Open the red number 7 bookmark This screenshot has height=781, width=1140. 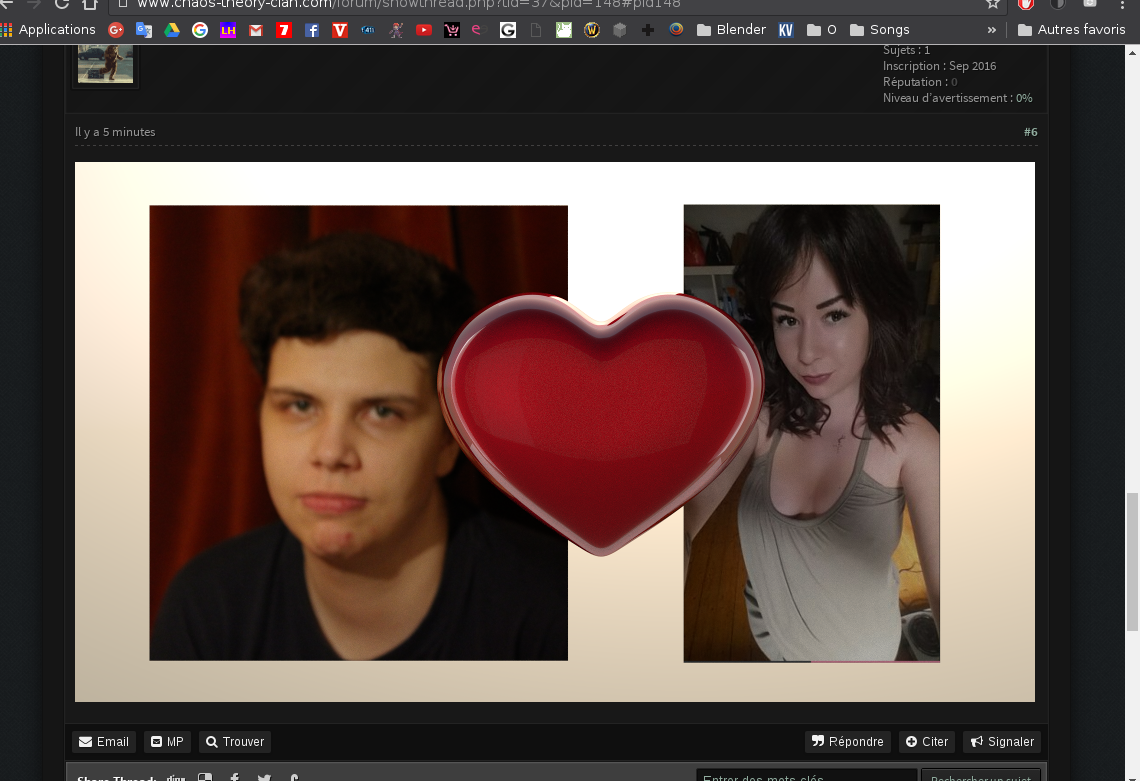pyautogui.click(x=284, y=30)
